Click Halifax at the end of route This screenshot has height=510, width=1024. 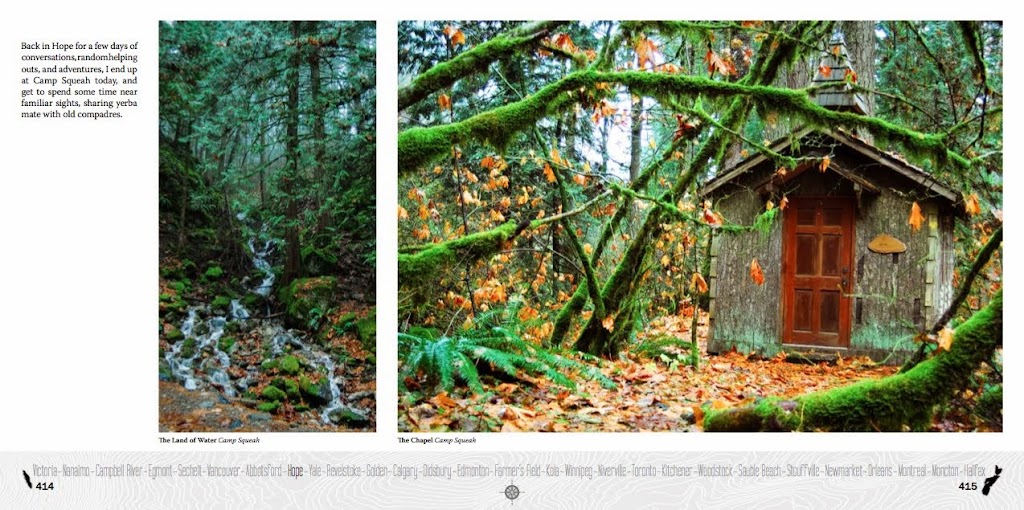click(x=974, y=471)
